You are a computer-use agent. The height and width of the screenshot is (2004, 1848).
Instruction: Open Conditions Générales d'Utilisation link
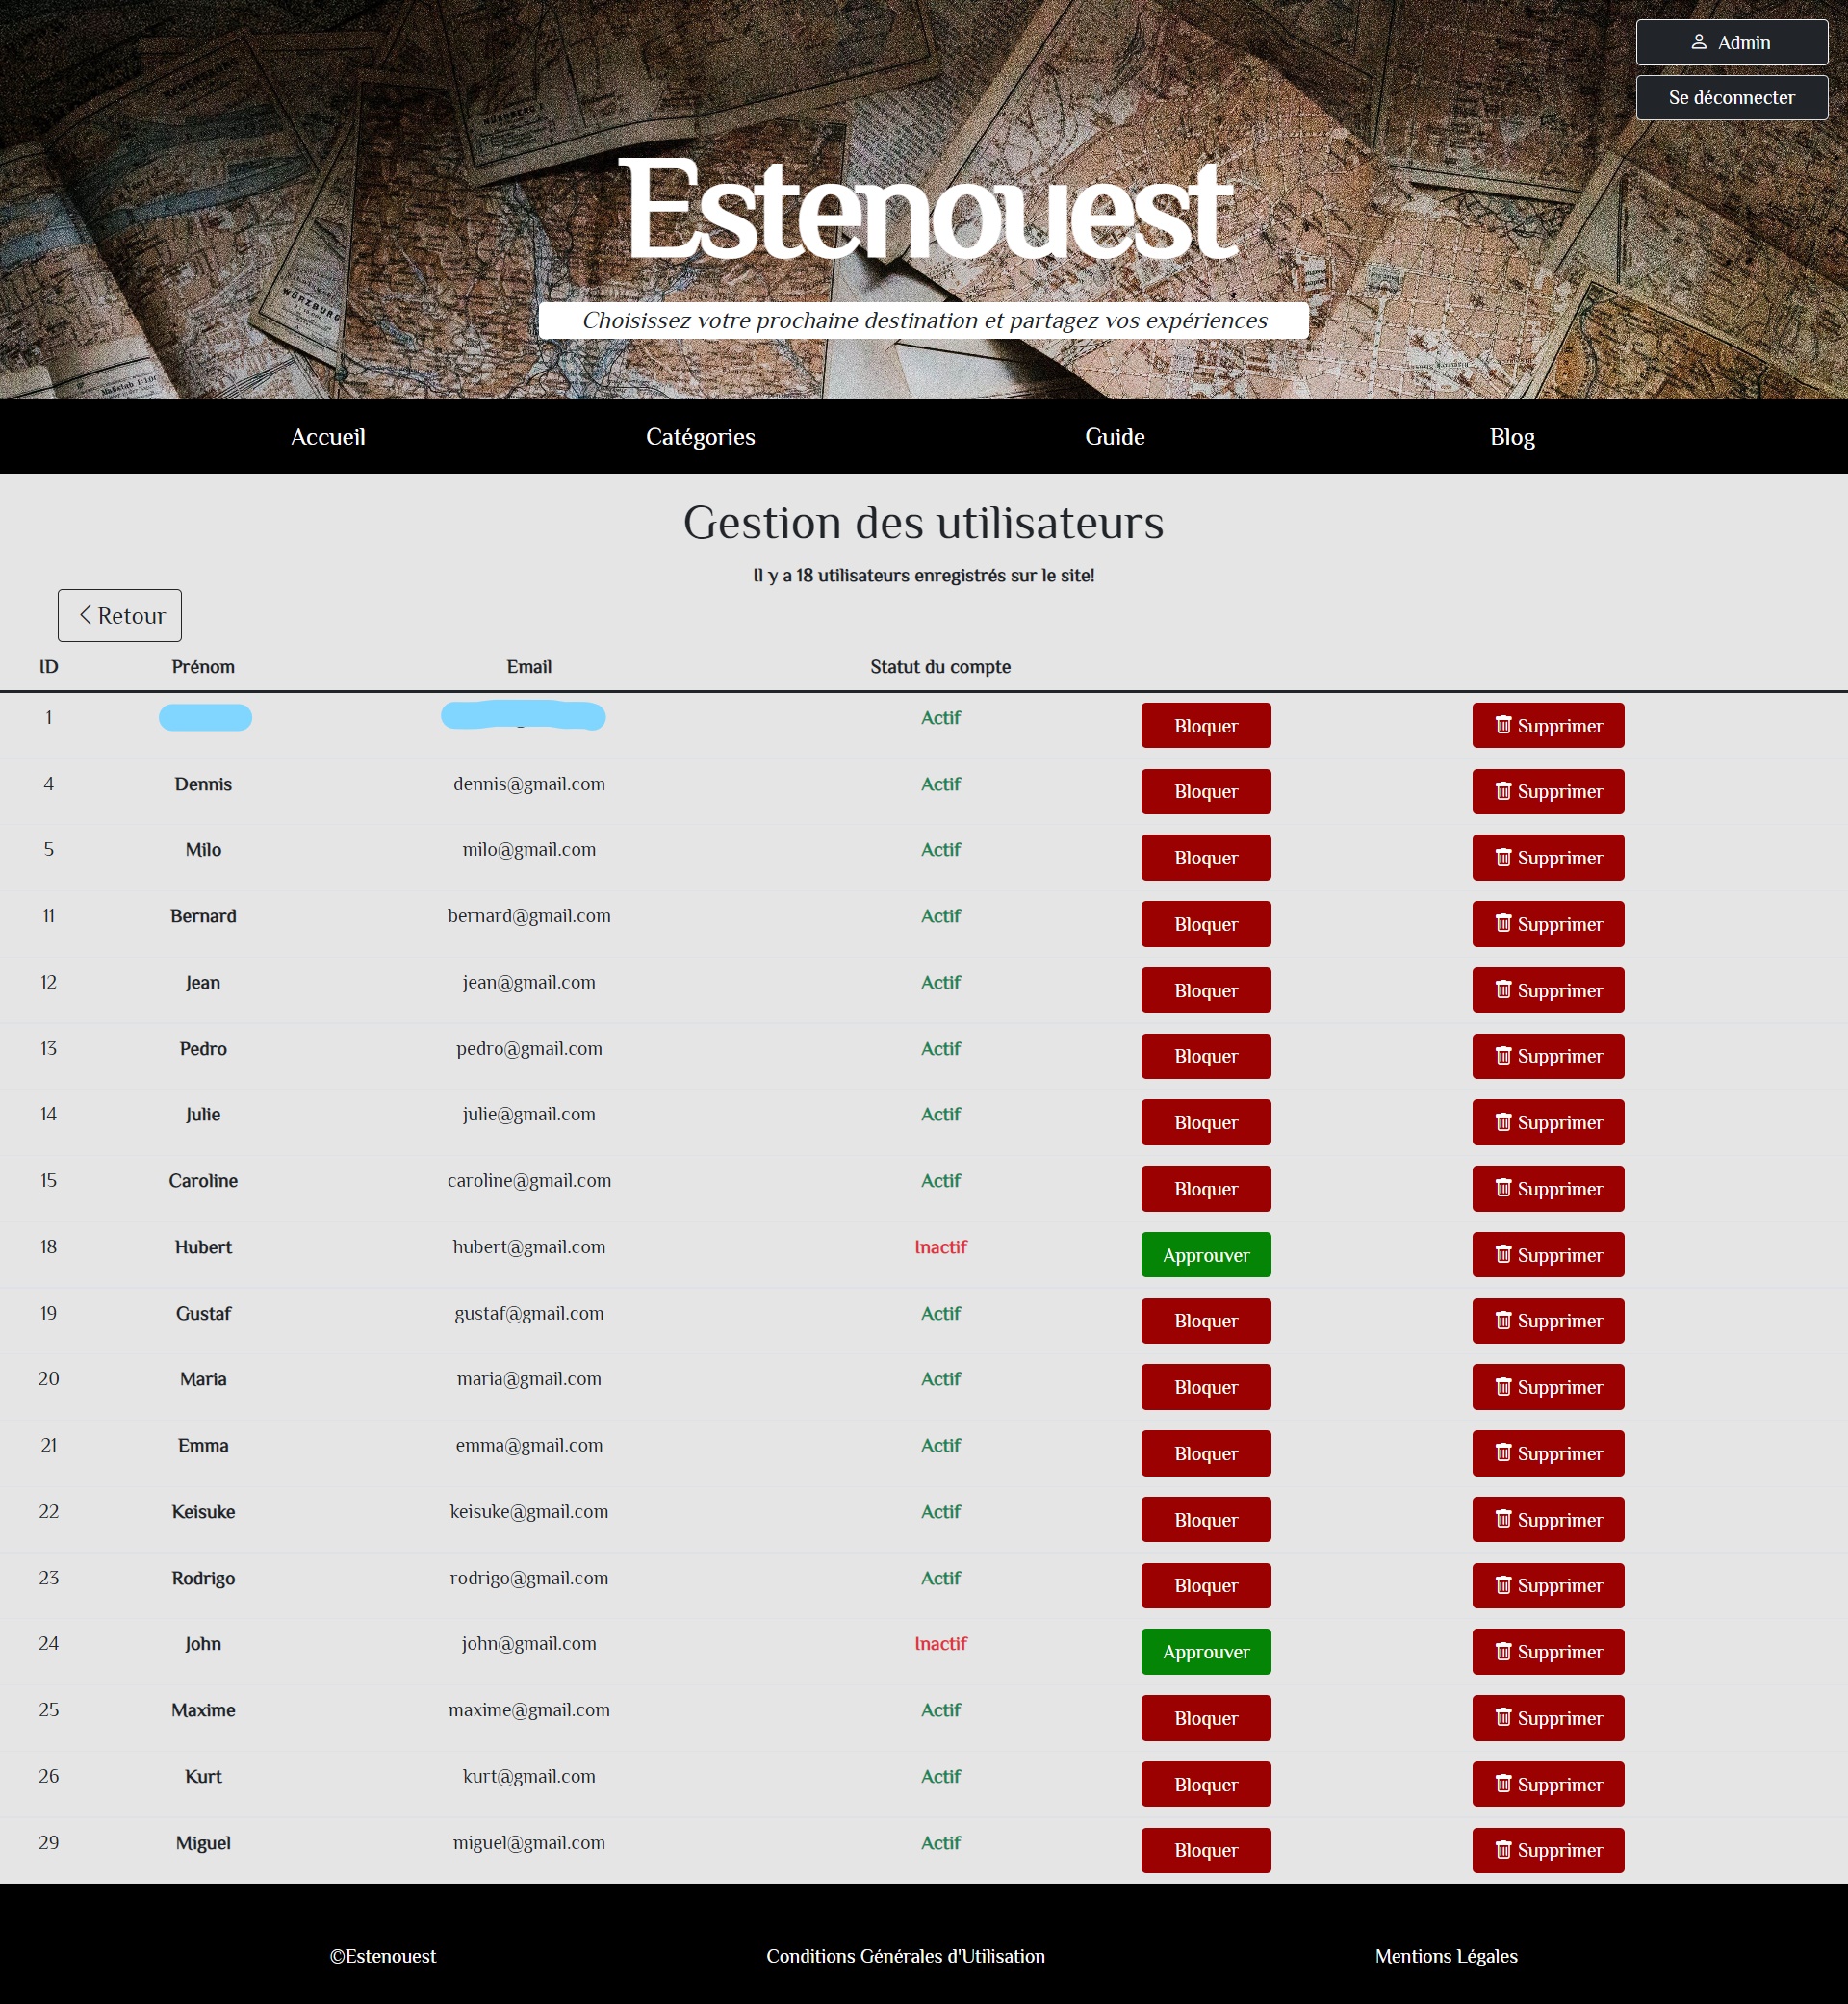pyautogui.click(x=905, y=1956)
